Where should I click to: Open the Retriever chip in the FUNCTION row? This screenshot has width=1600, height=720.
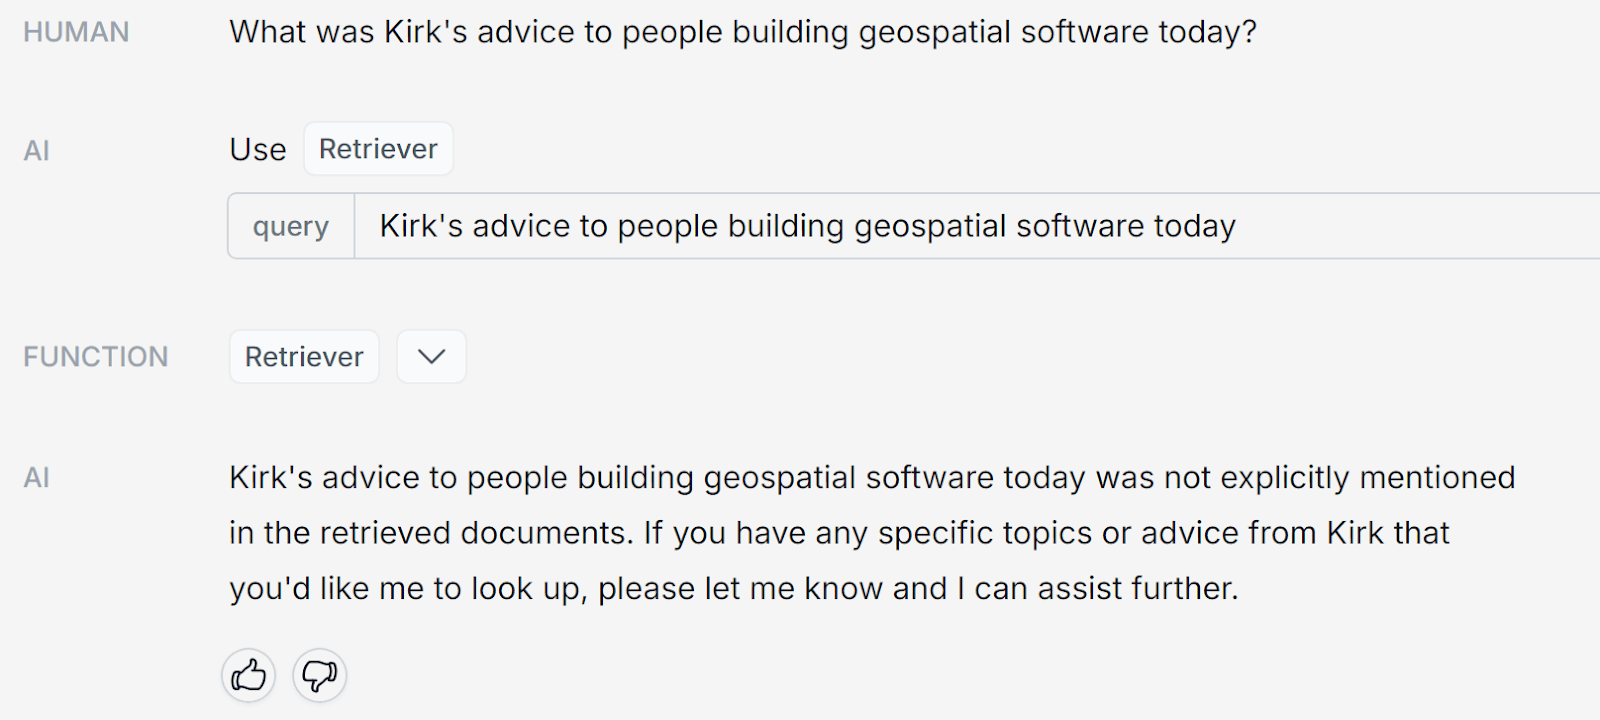[x=304, y=357]
